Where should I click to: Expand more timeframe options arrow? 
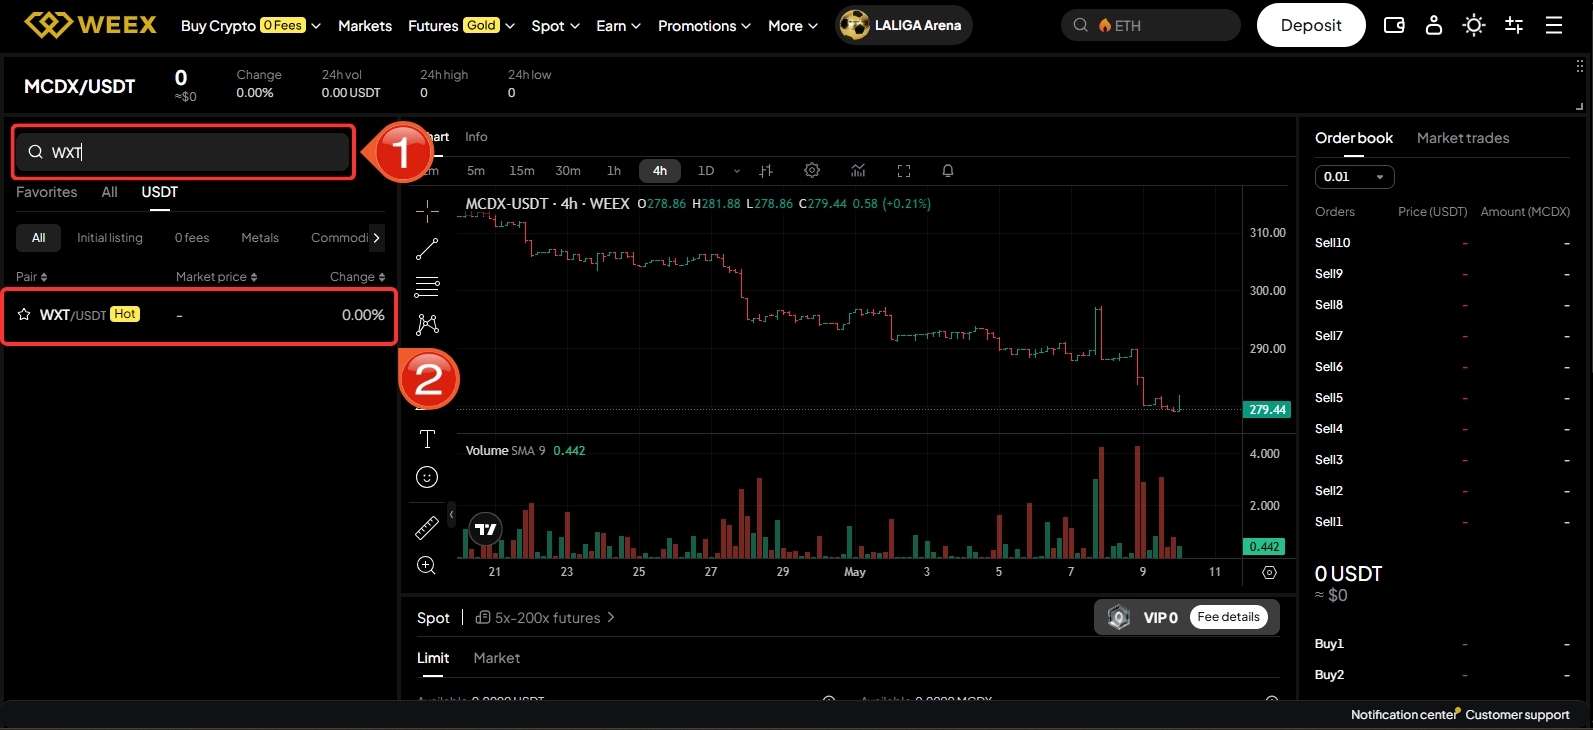737,171
